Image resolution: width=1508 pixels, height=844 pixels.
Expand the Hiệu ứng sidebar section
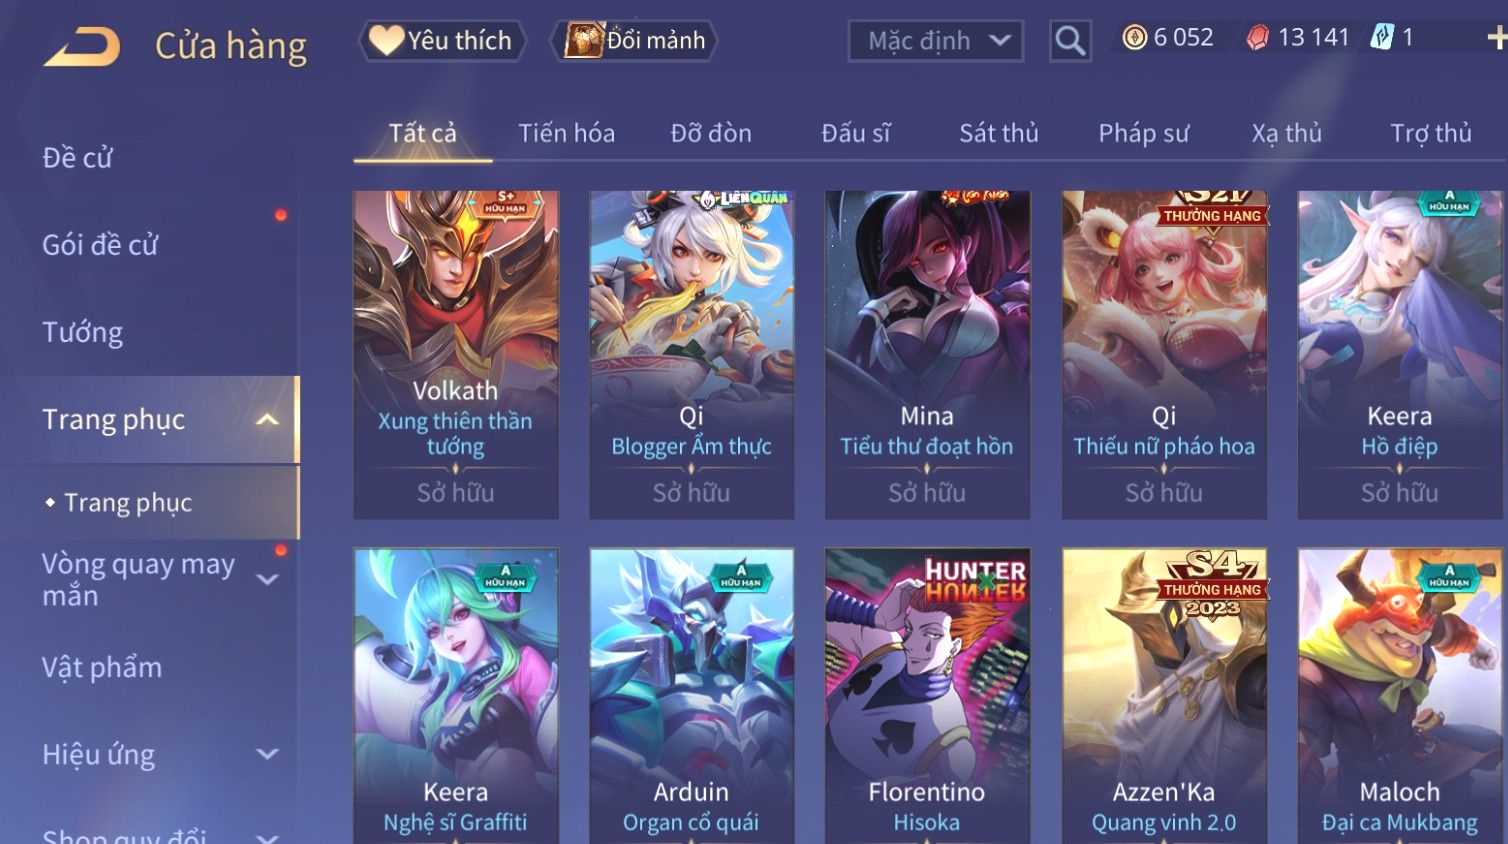coord(267,754)
